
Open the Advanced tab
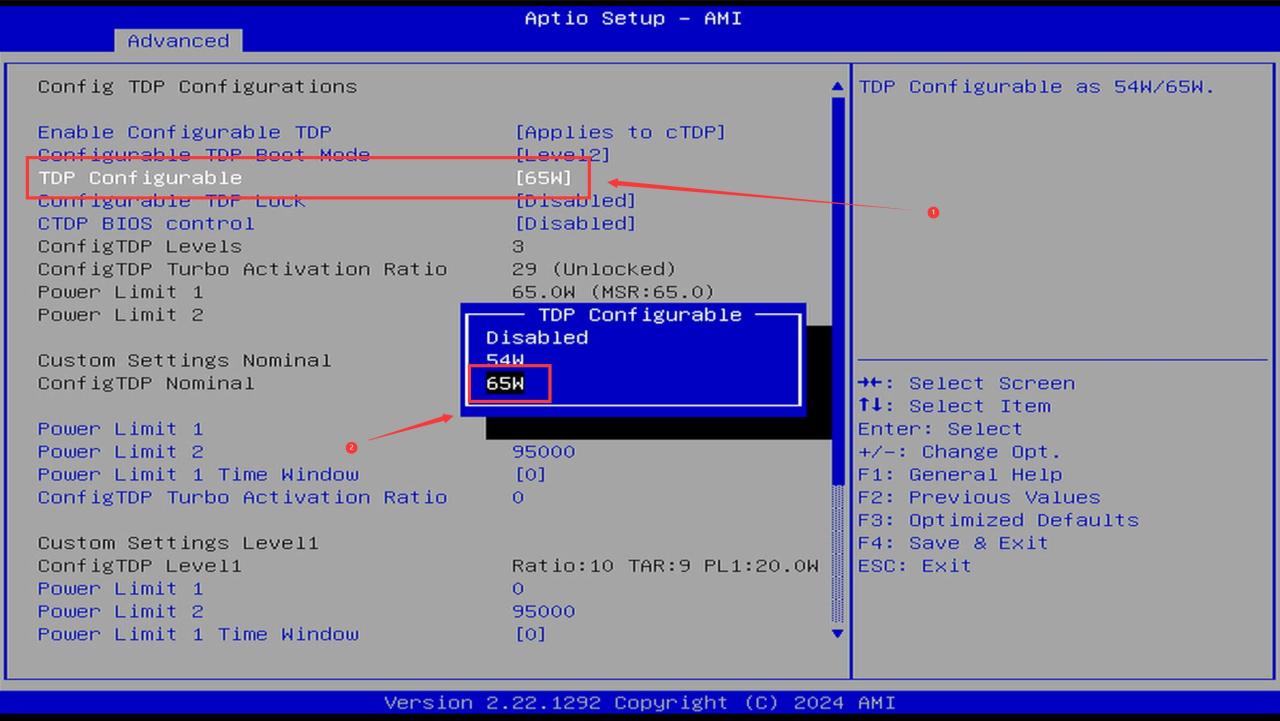178,41
